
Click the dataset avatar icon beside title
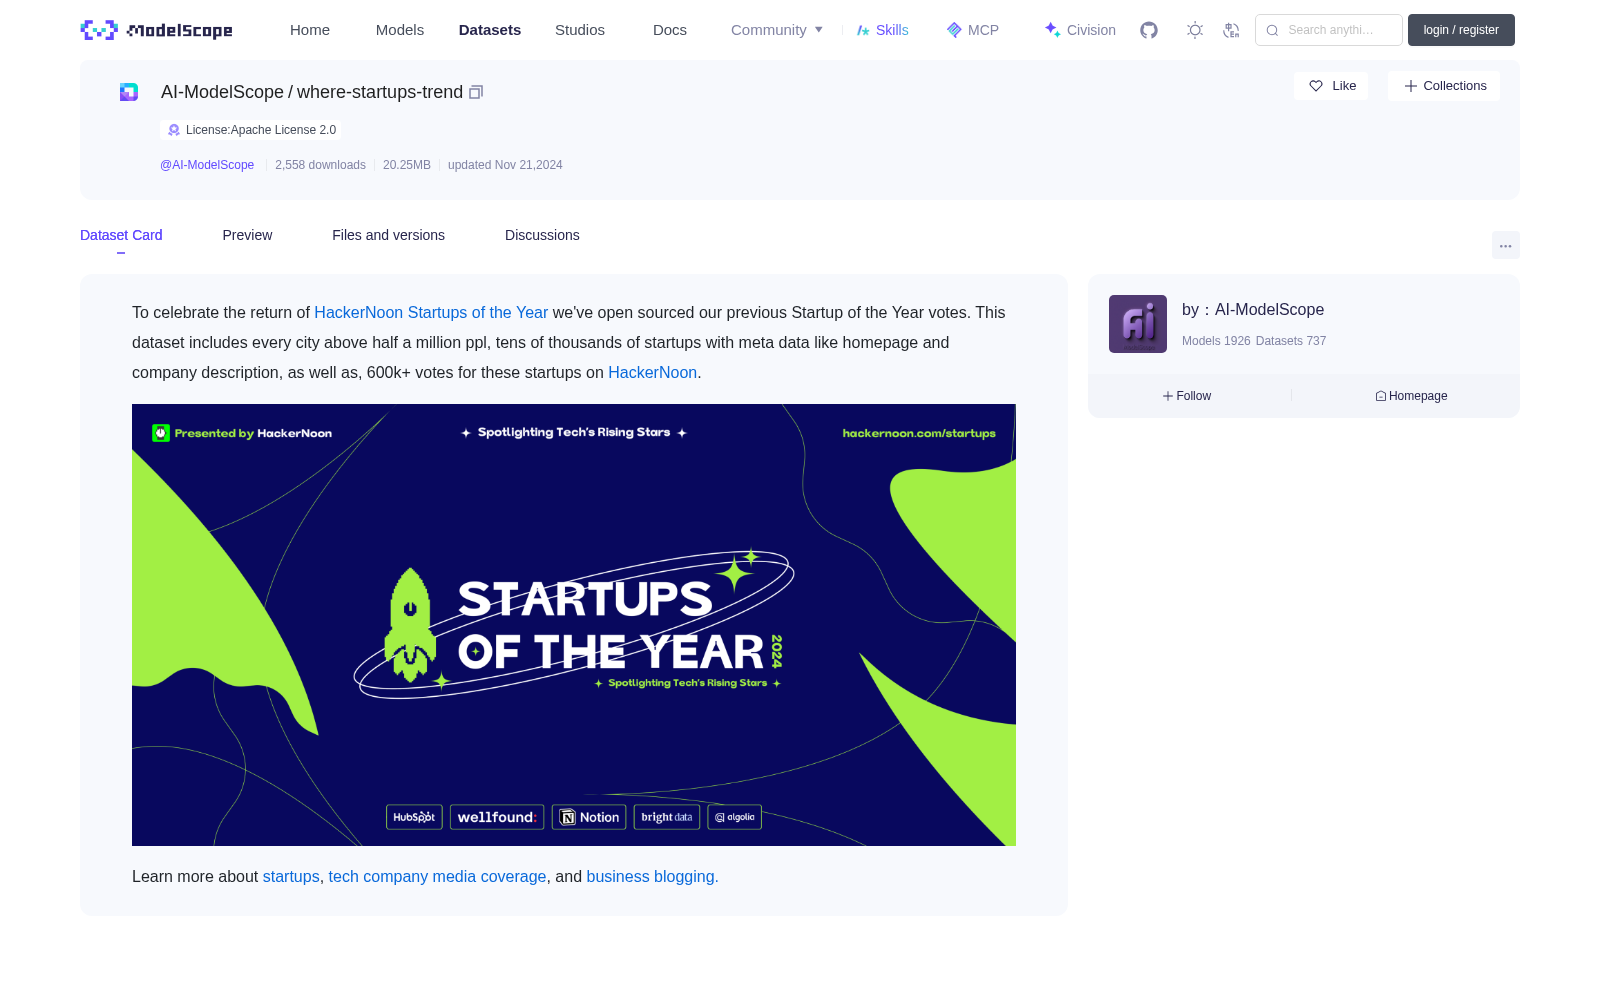tap(129, 92)
